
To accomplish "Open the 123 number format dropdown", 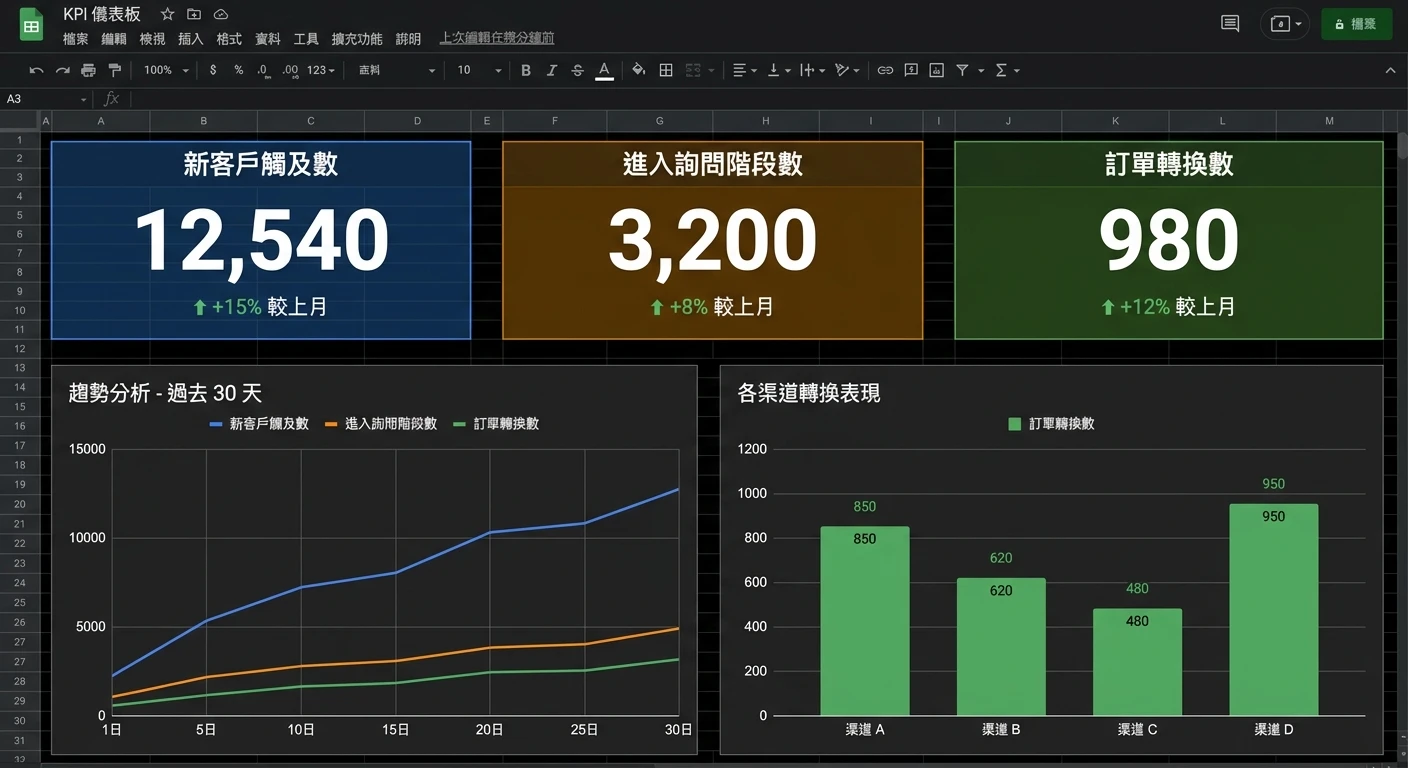I will point(321,70).
